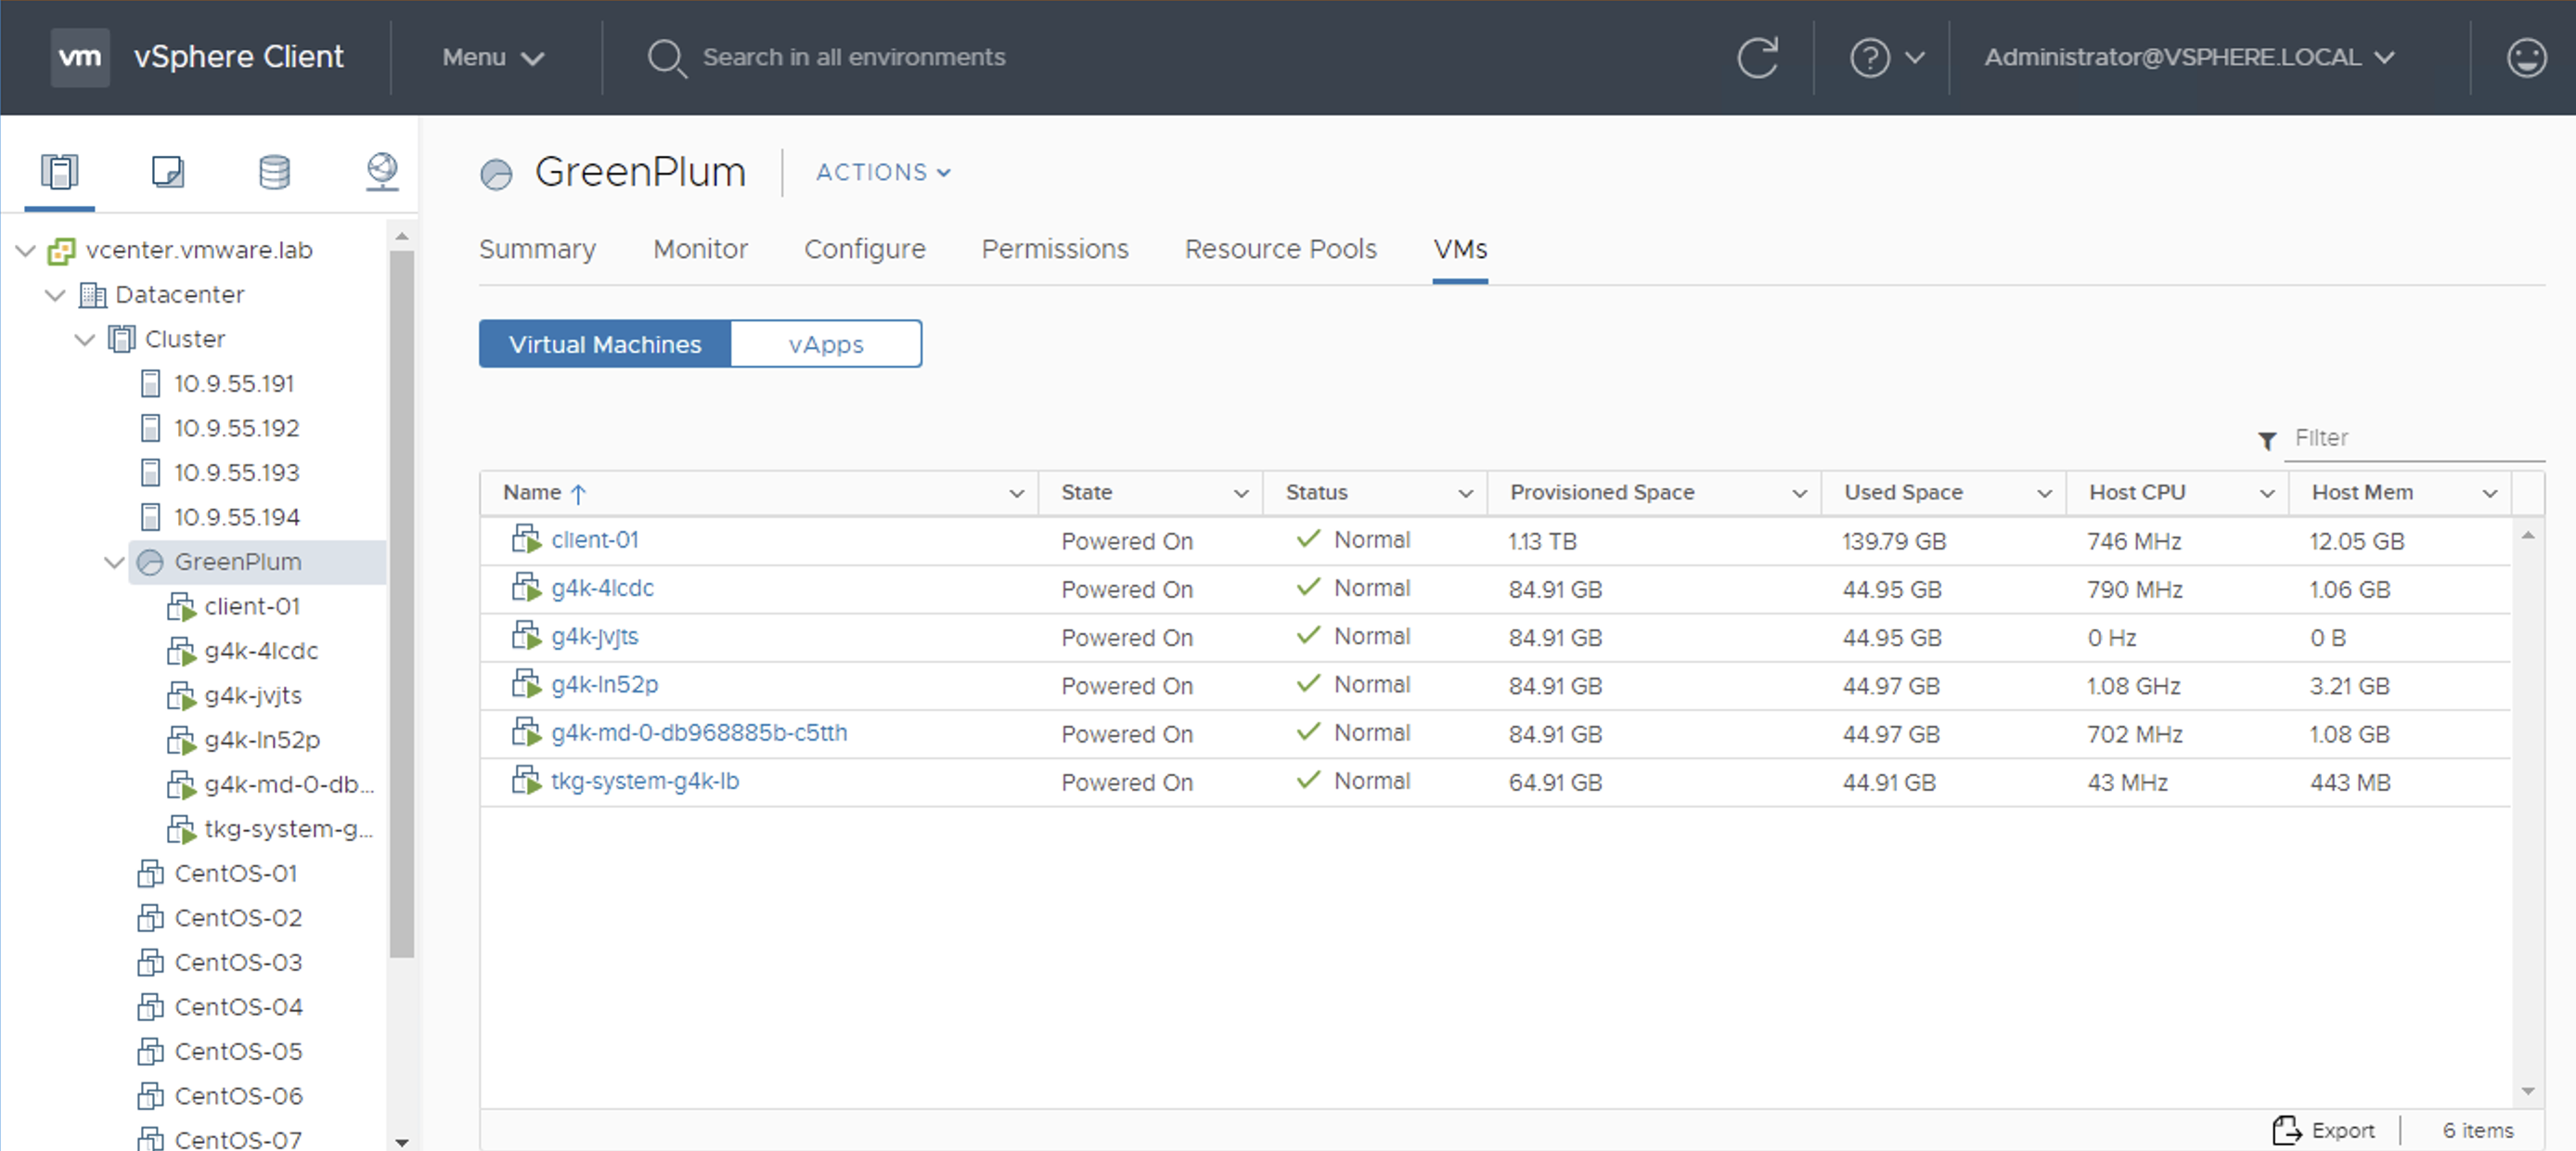The width and height of the screenshot is (2576, 1151).
Task: Click the CentOS-04 VM icon in tree
Action: click(x=150, y=1006)
